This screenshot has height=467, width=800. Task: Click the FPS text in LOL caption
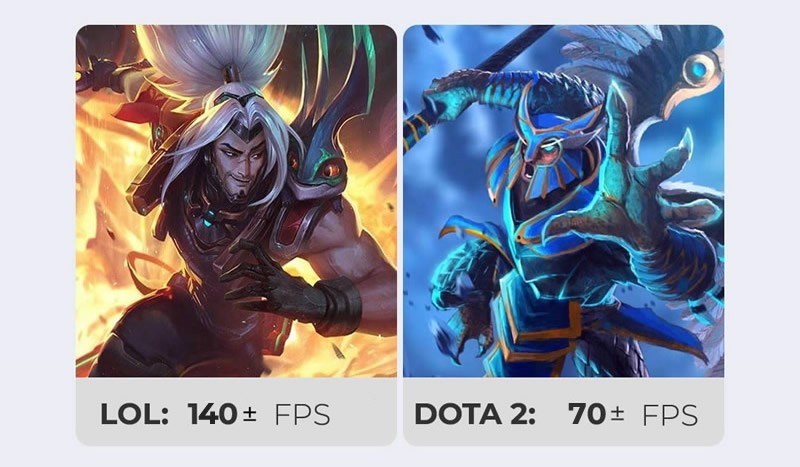pos(303,414)
